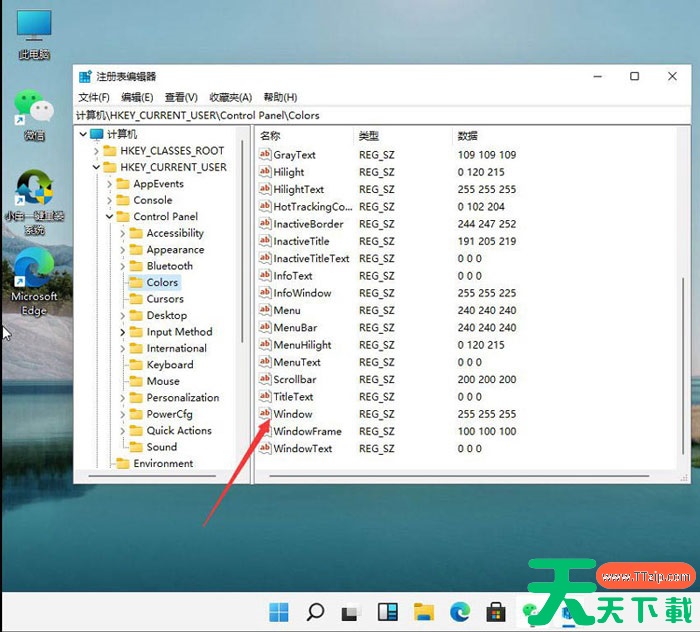Viewport: 700px width, 632px height.
Task: Click the tree pane vertical scrollbar
Action: coord(242,241)
